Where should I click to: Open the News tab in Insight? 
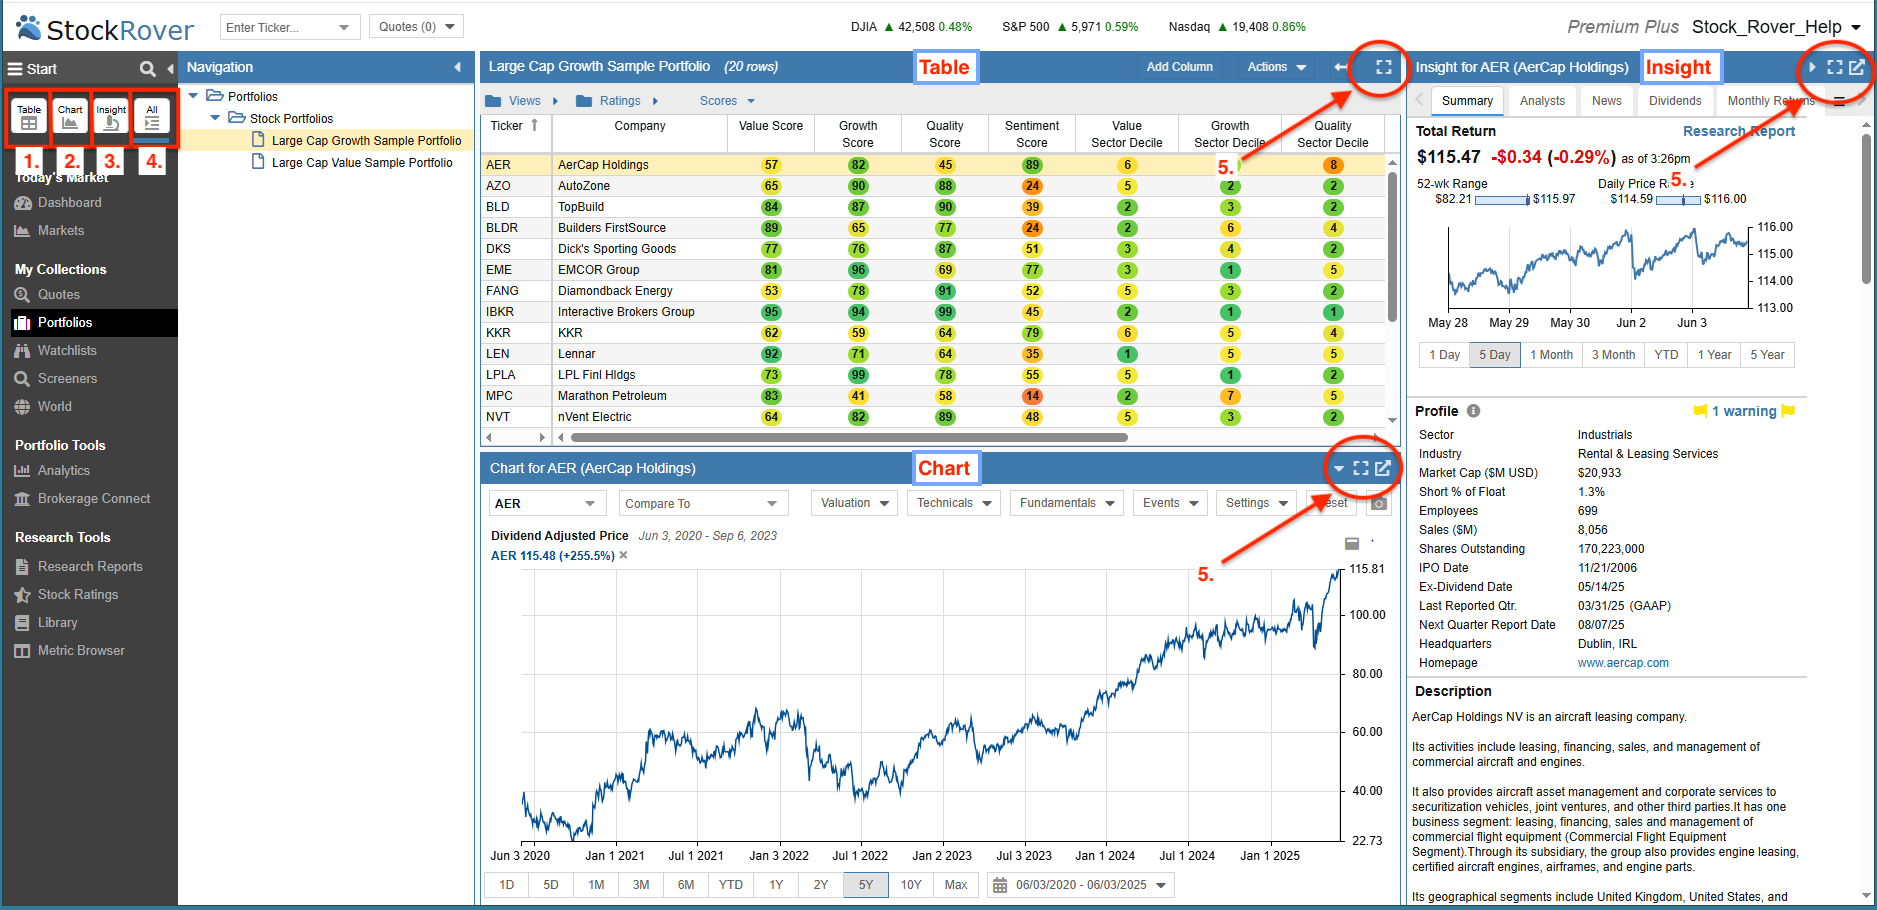[1607, 101]
